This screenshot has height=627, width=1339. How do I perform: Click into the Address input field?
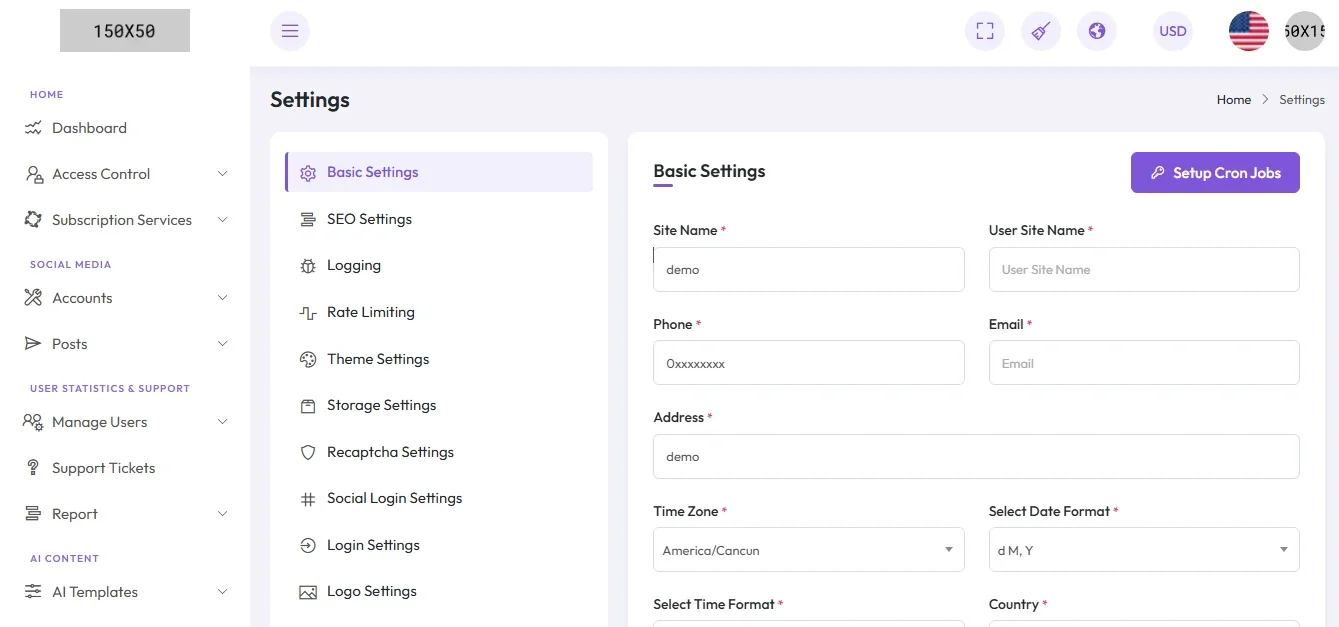[976, 456]
